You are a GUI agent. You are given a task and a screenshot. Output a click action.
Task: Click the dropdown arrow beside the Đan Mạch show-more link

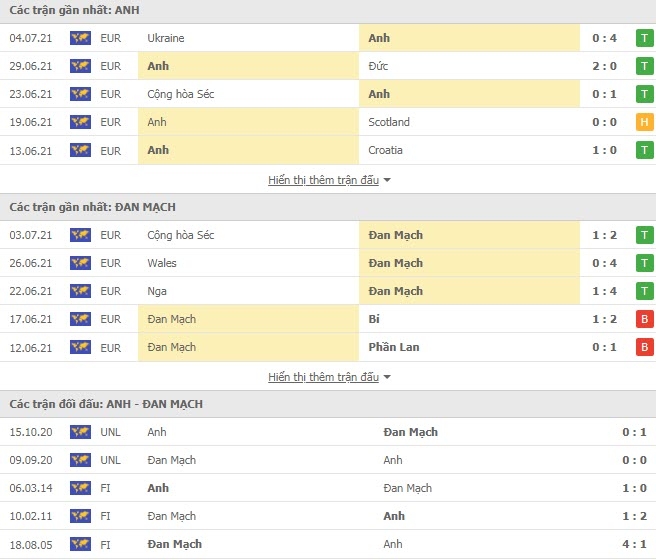[387, 377]
